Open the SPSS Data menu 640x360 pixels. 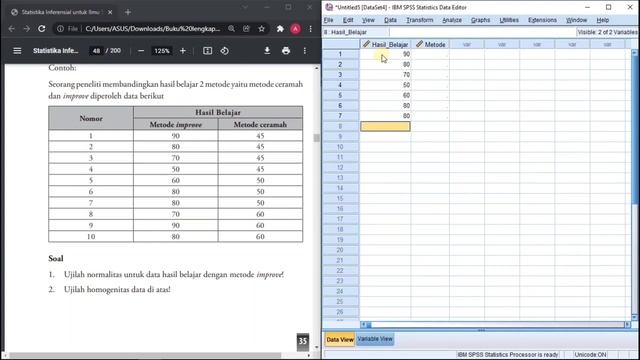pos(390,20)
